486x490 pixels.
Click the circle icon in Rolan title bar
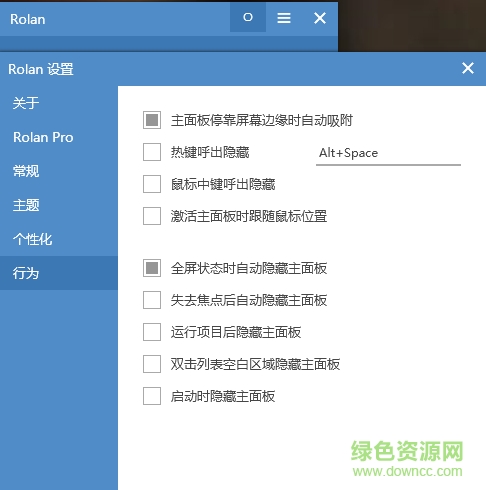tap(248, 17)
